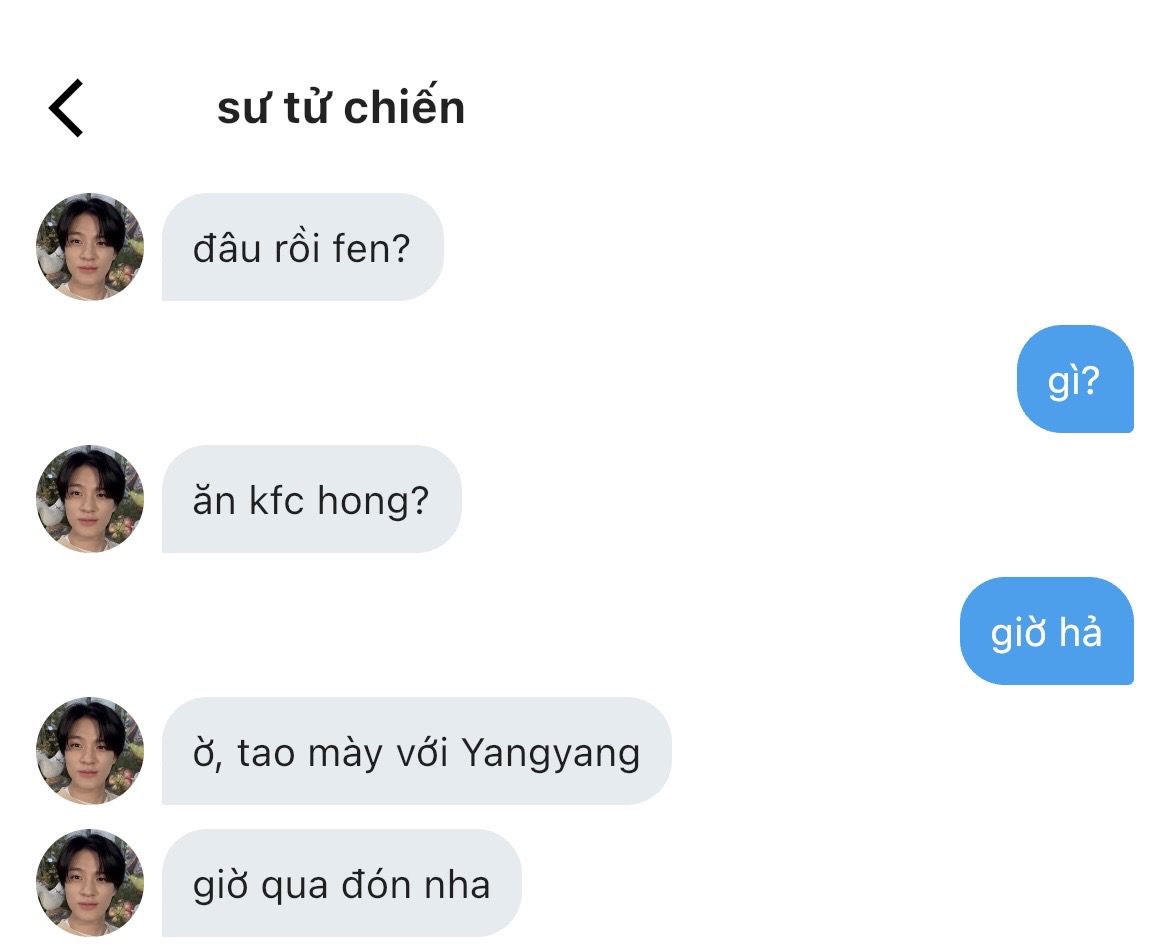This screenshot has width=1169, height=950.
Task: Tap the avatar beside 'giờ qua đón nha'
Action: pyautogui.click(x=90, y=883)
